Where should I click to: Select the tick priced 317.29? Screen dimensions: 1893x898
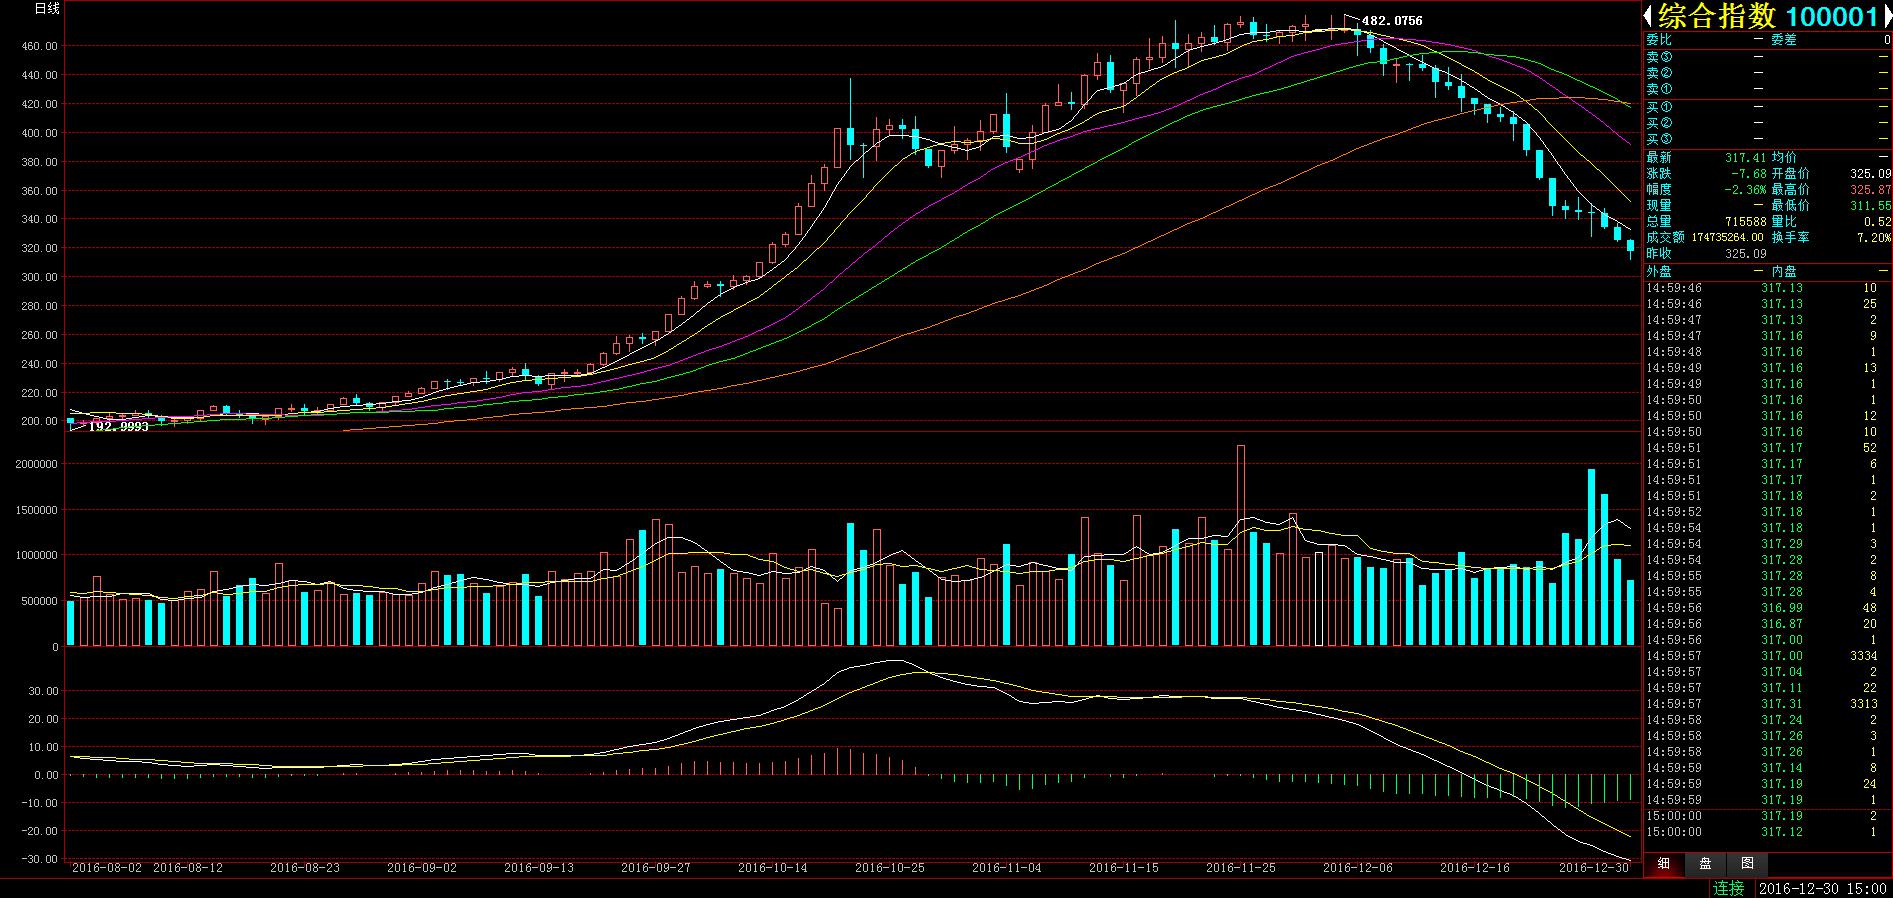(1768, 544)
